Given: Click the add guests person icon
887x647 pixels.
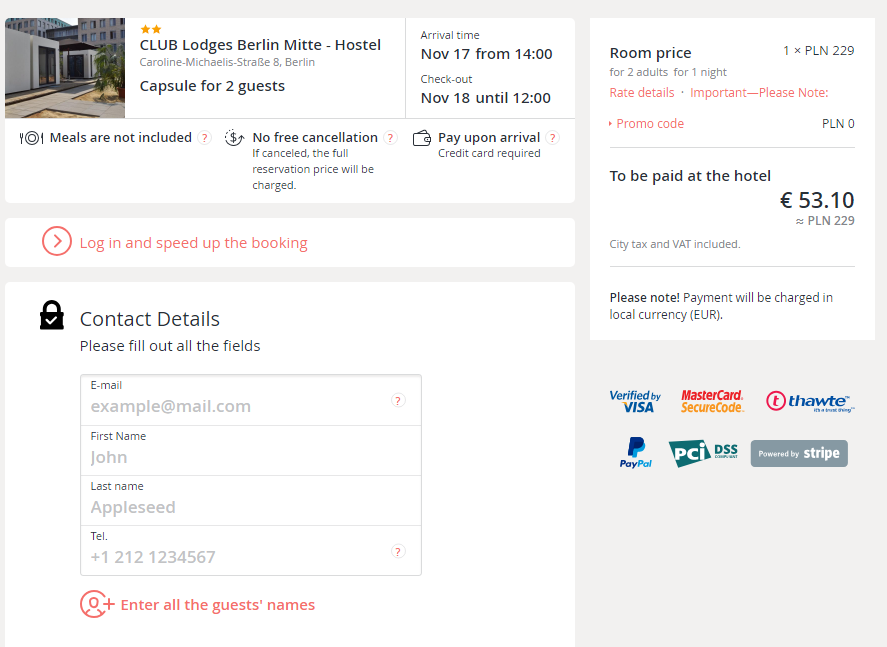Looking at the screenshot, I should pyautogui.click(x=95, y=604).
